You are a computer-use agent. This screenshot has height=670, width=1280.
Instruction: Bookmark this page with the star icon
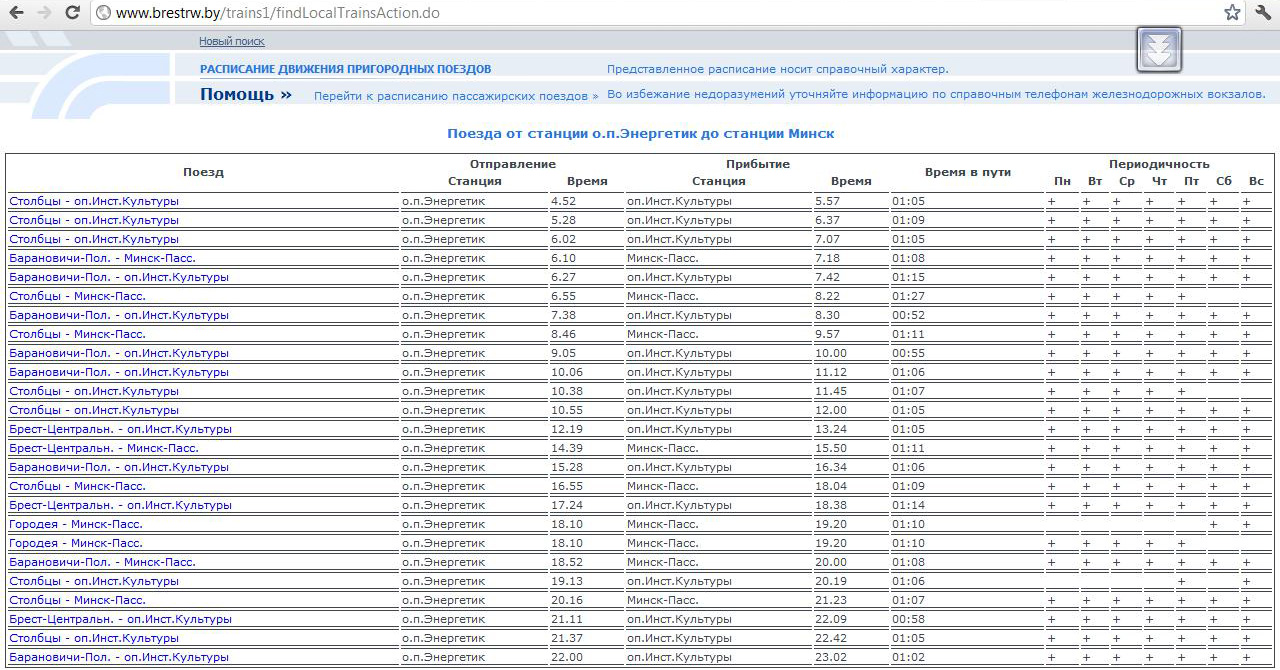1232,13
